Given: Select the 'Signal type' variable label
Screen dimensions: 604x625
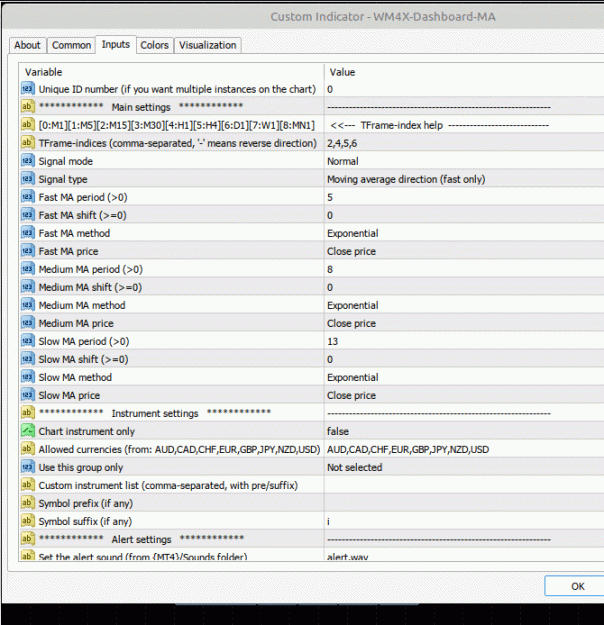Looking at the screenshot, I should point(63,179).
